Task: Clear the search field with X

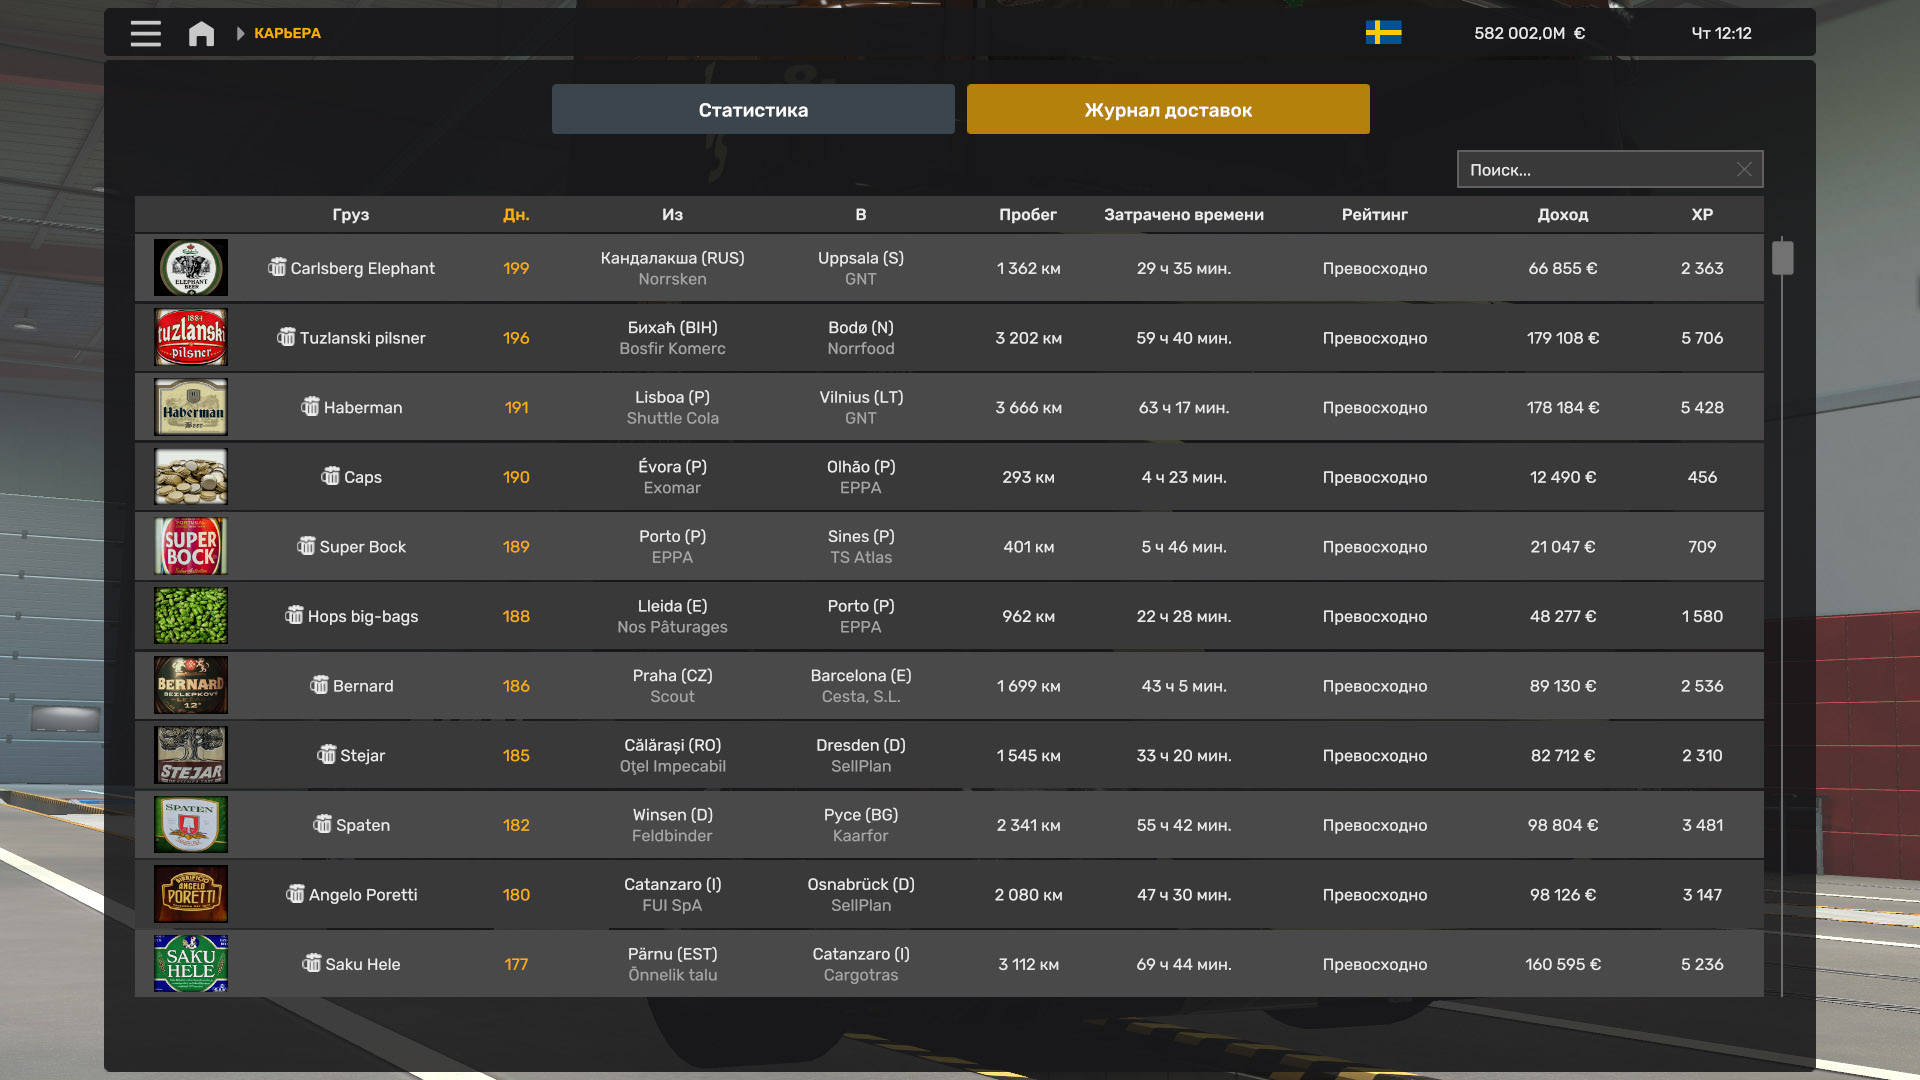Action: 1744,169
